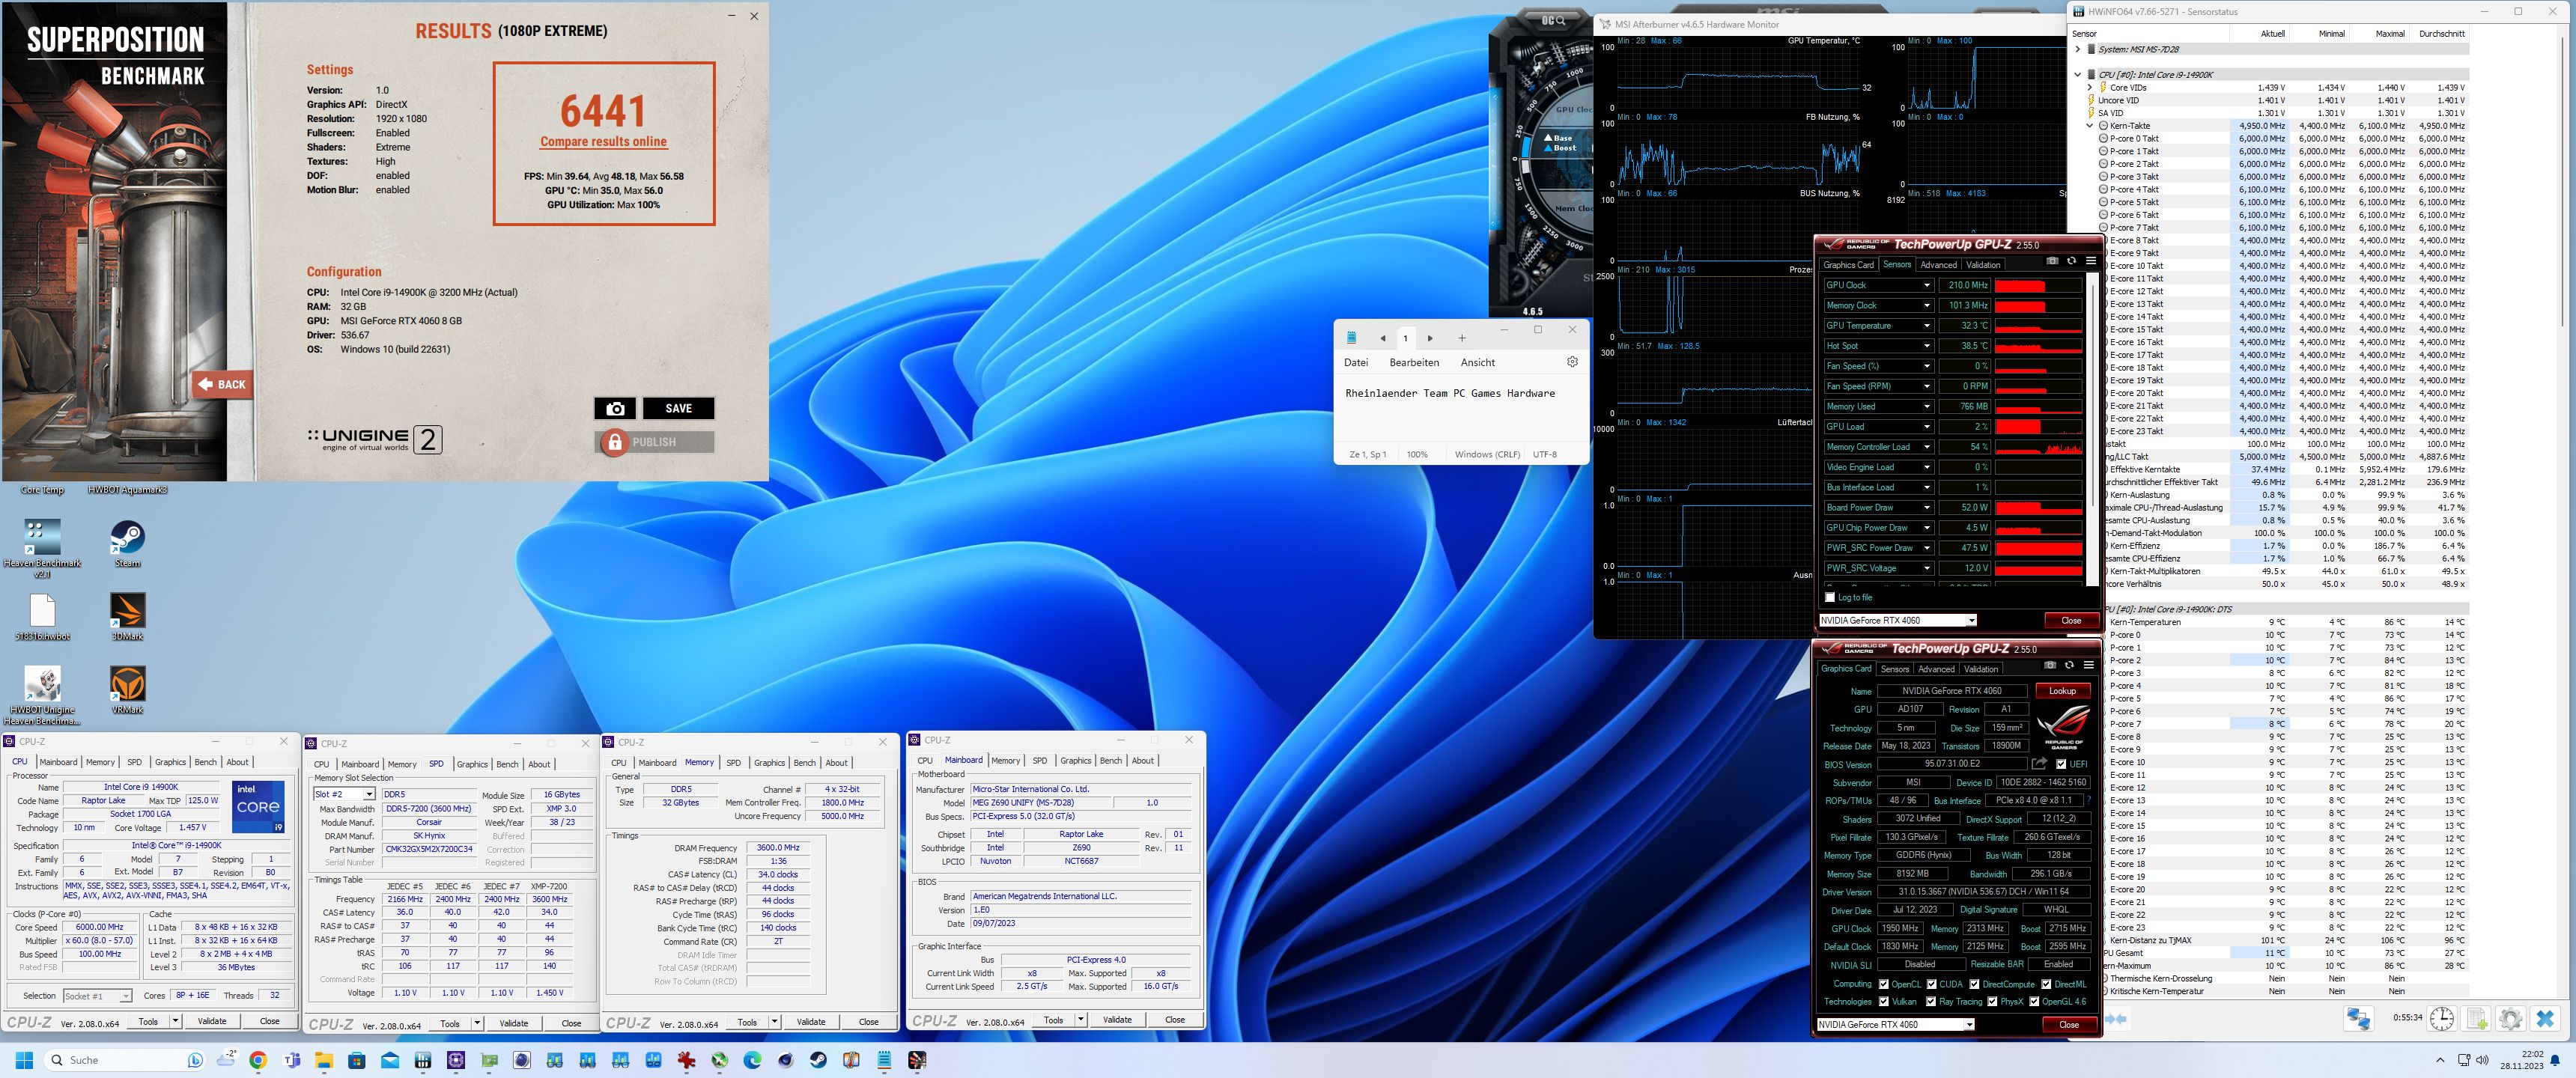Viewport: 2576px width, 1078px height.
Task: Enable the Log to file checkbox in GPU-Z
Action: tap(1830, 597)
